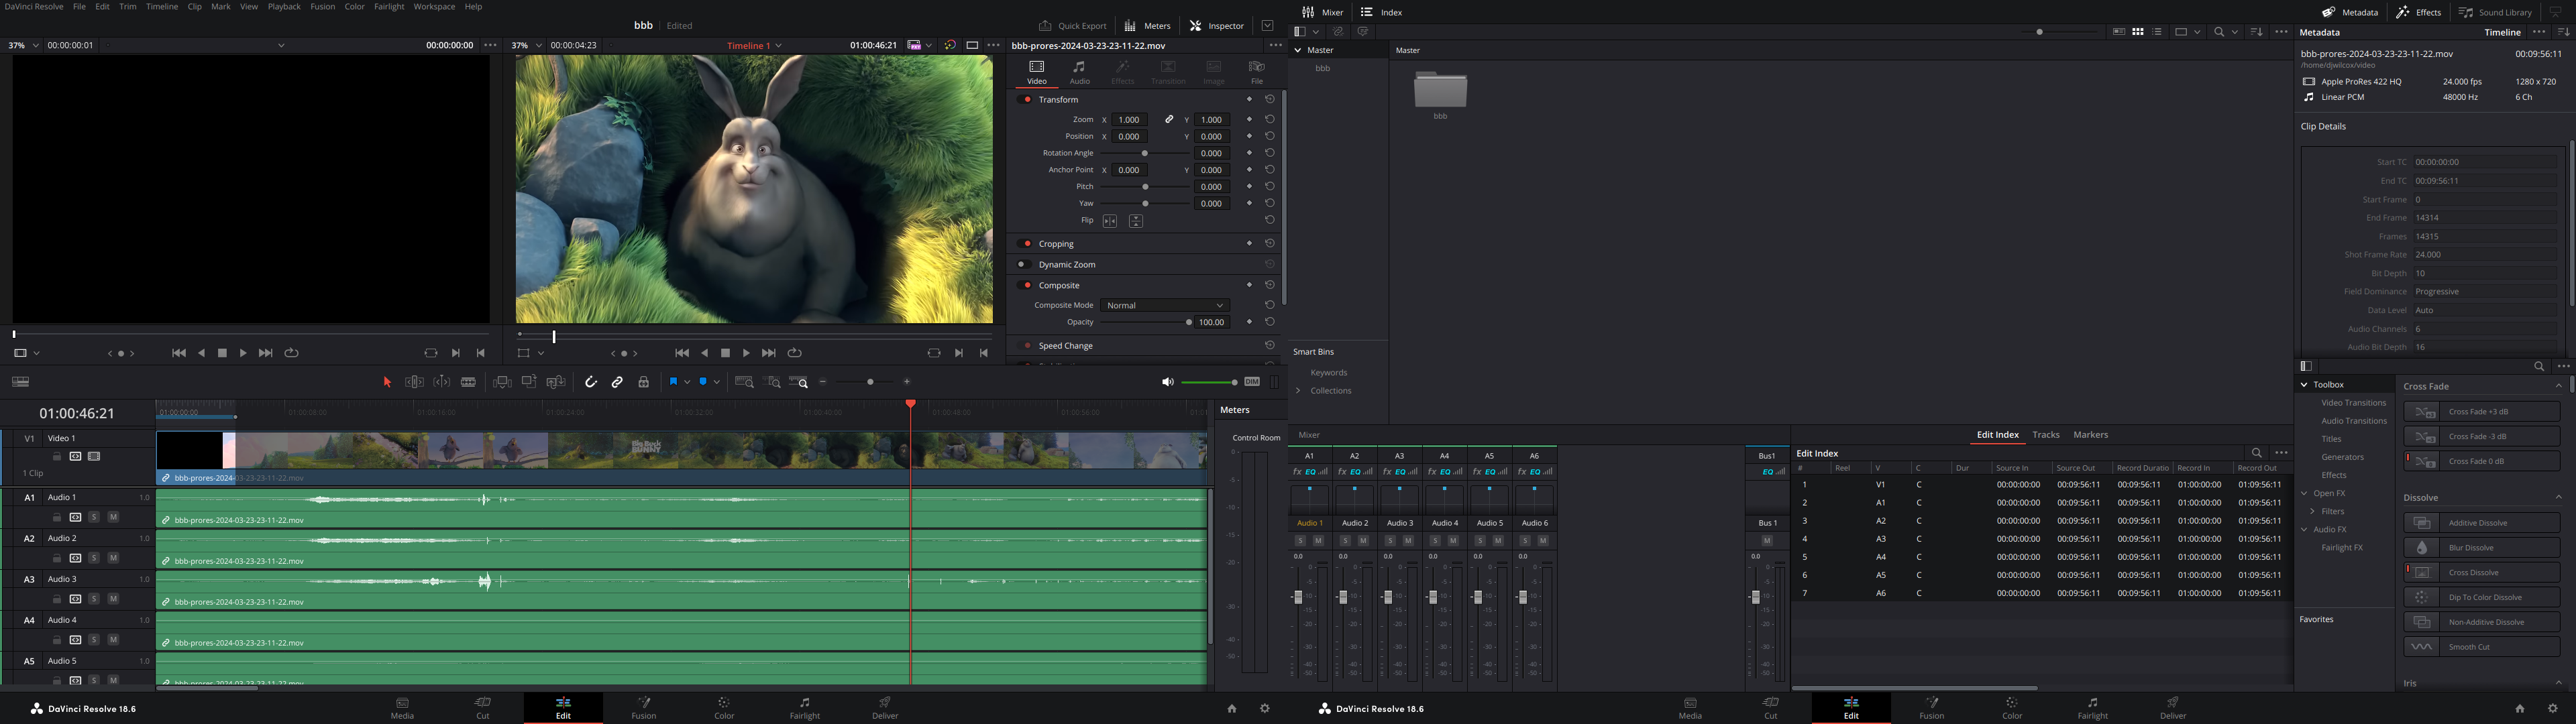Activate the Trim Edit Mode tool
Screen dimensions: 2576x724
pyautogui.click(x=414, y=382)
